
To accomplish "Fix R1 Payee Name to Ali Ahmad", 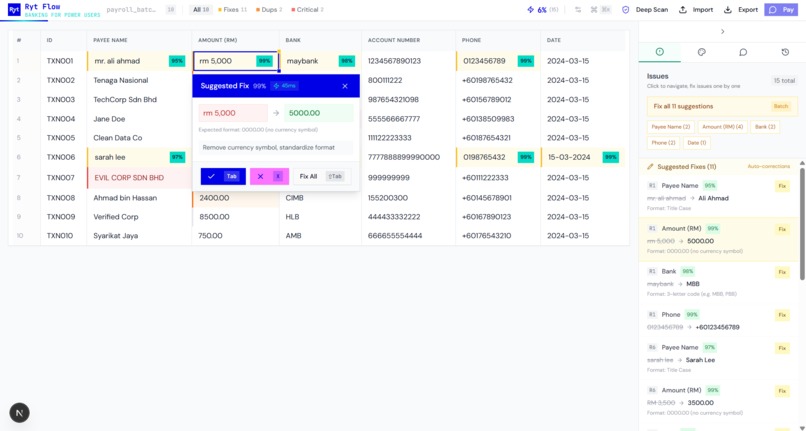I will [x=782, y=186].
